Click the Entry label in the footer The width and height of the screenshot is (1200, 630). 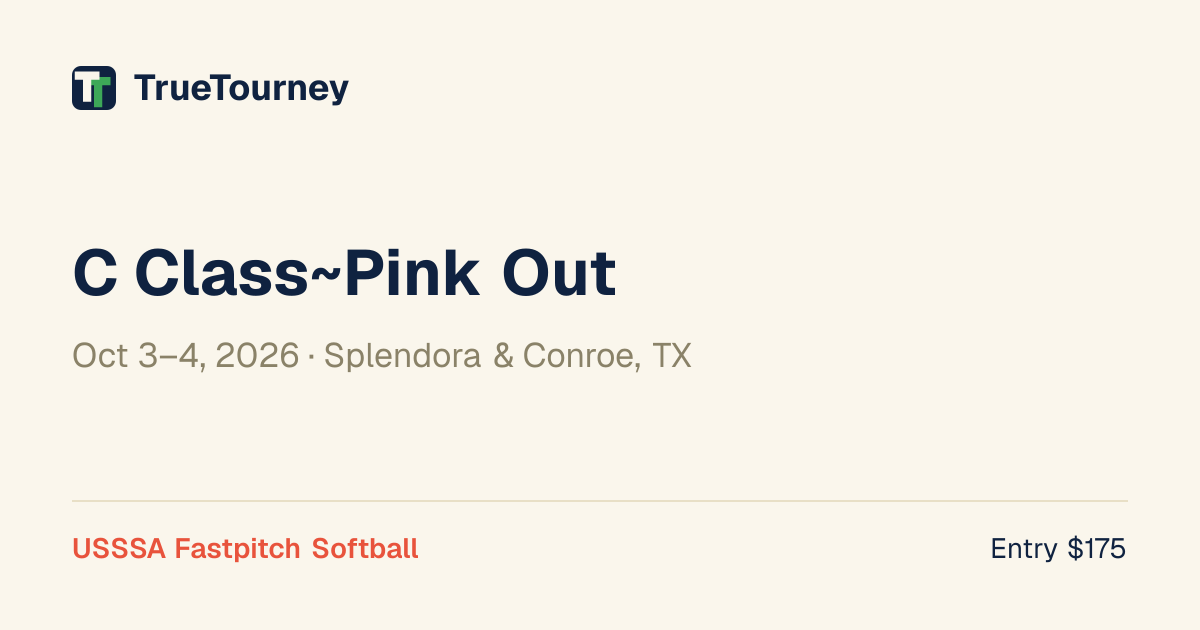tap(1024, 549)
